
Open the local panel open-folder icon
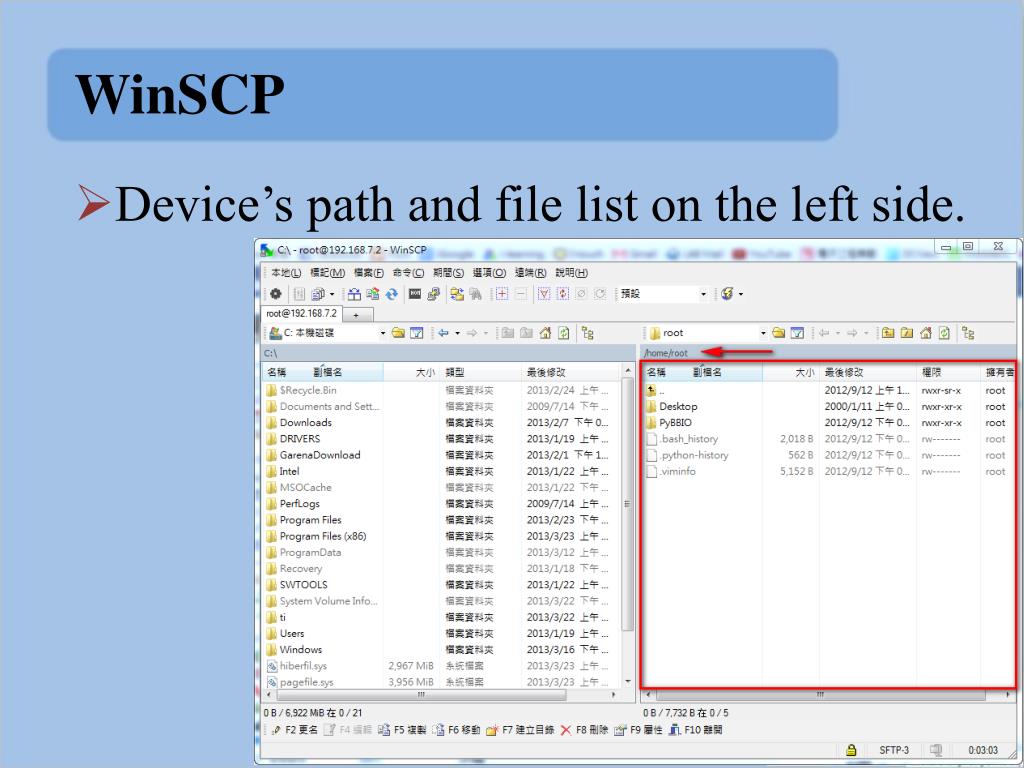coord(398,333)
